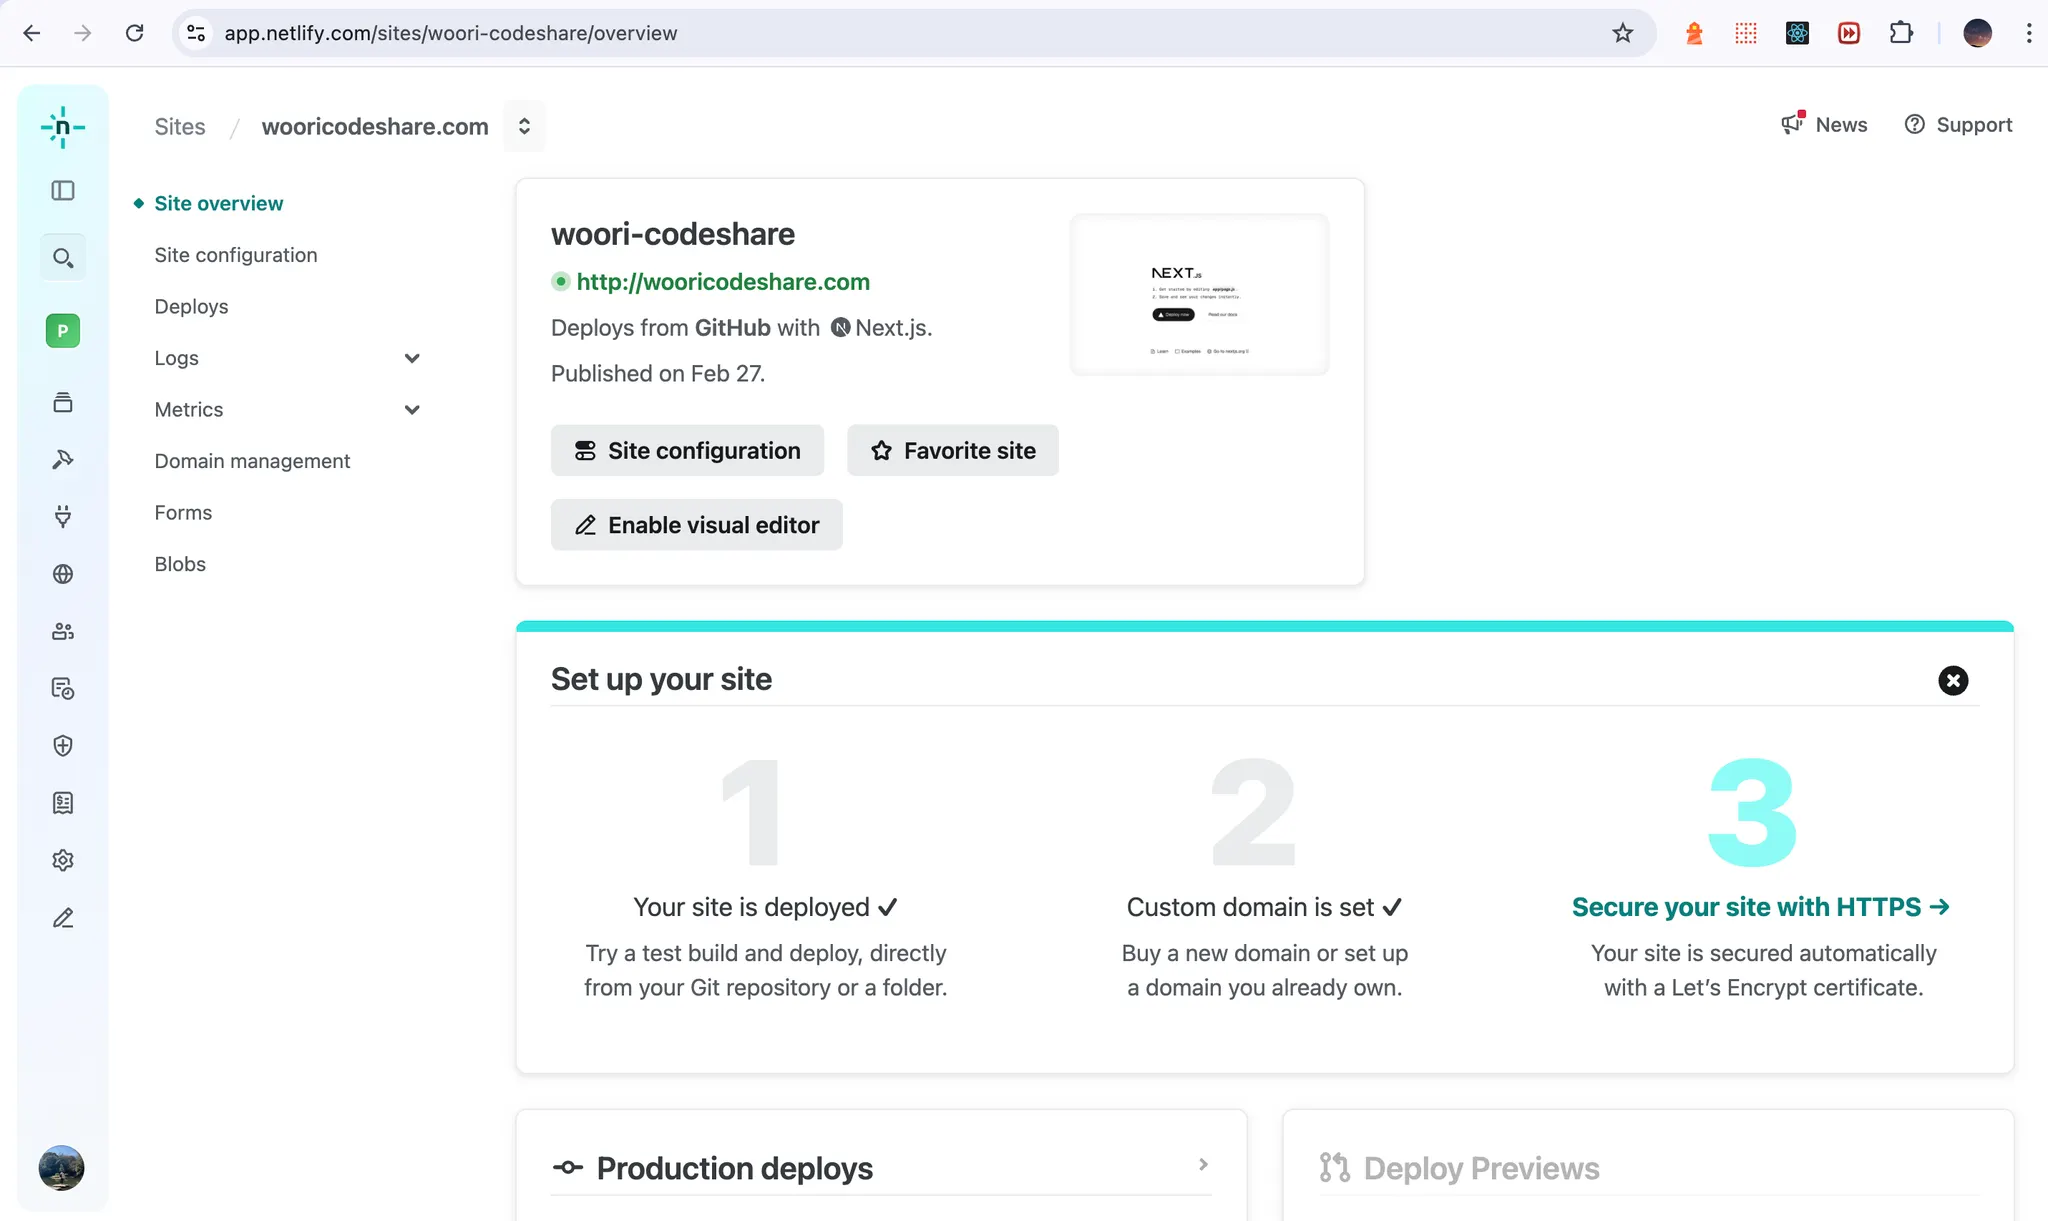
Task: Bookmark page with the star icon
Action: (1622, 33)
